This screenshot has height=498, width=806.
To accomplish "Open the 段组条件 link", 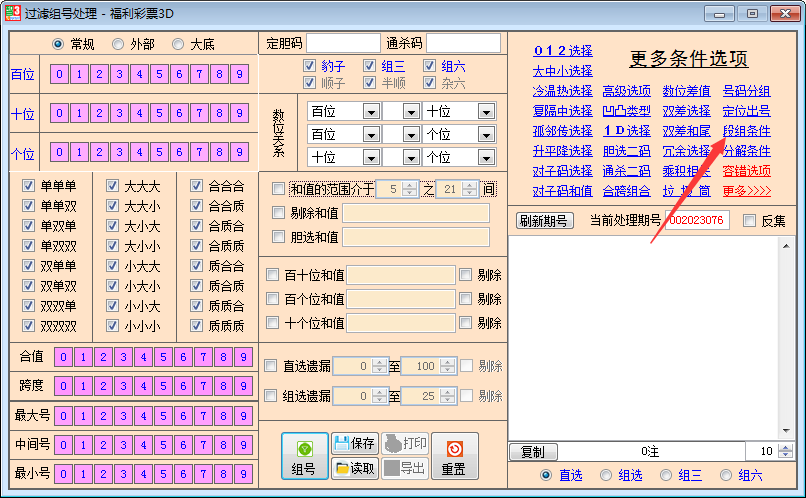I will click(x=746, y=131).
